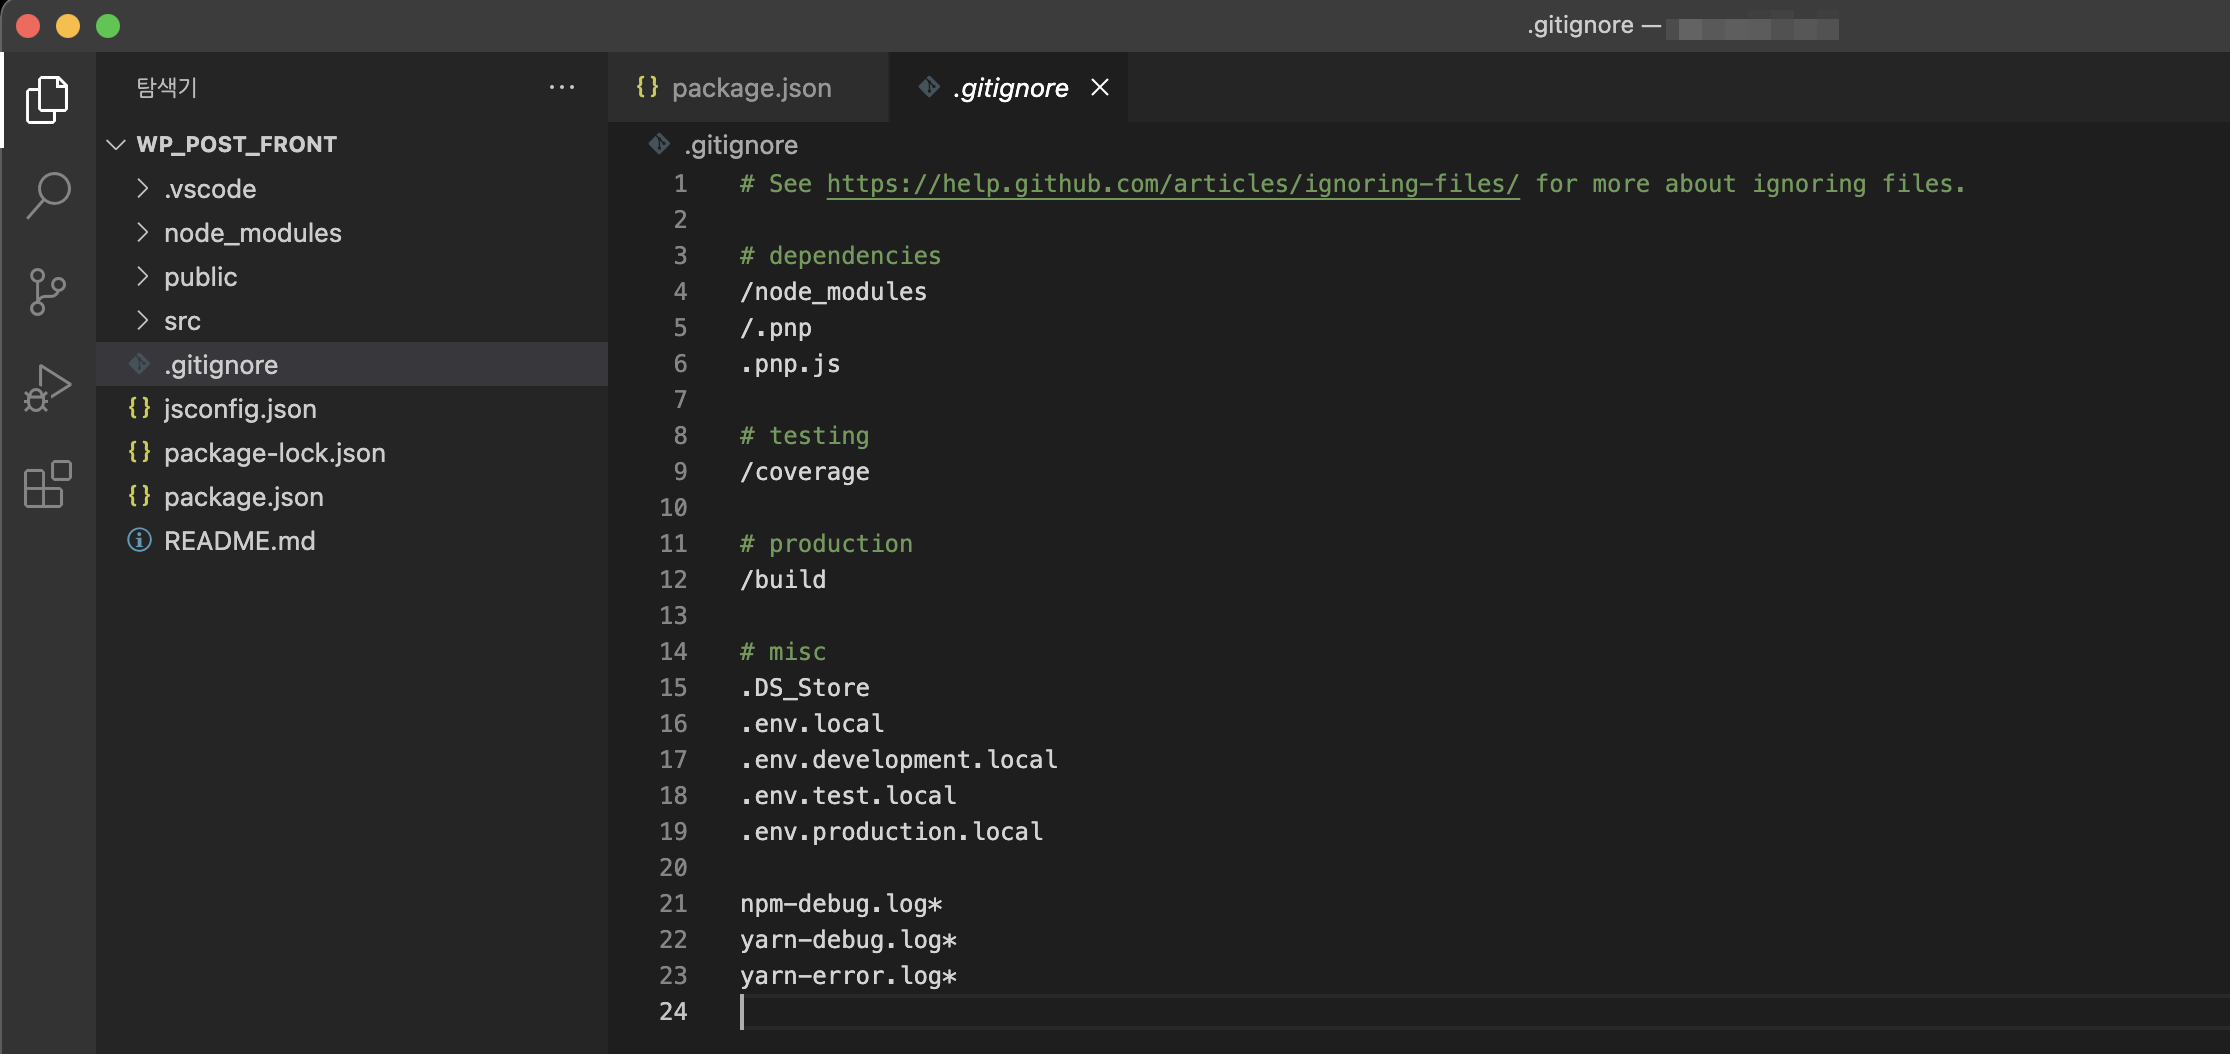
Task: Click the jsconfig.json braces icon
Action: click(x=140, y=408)
